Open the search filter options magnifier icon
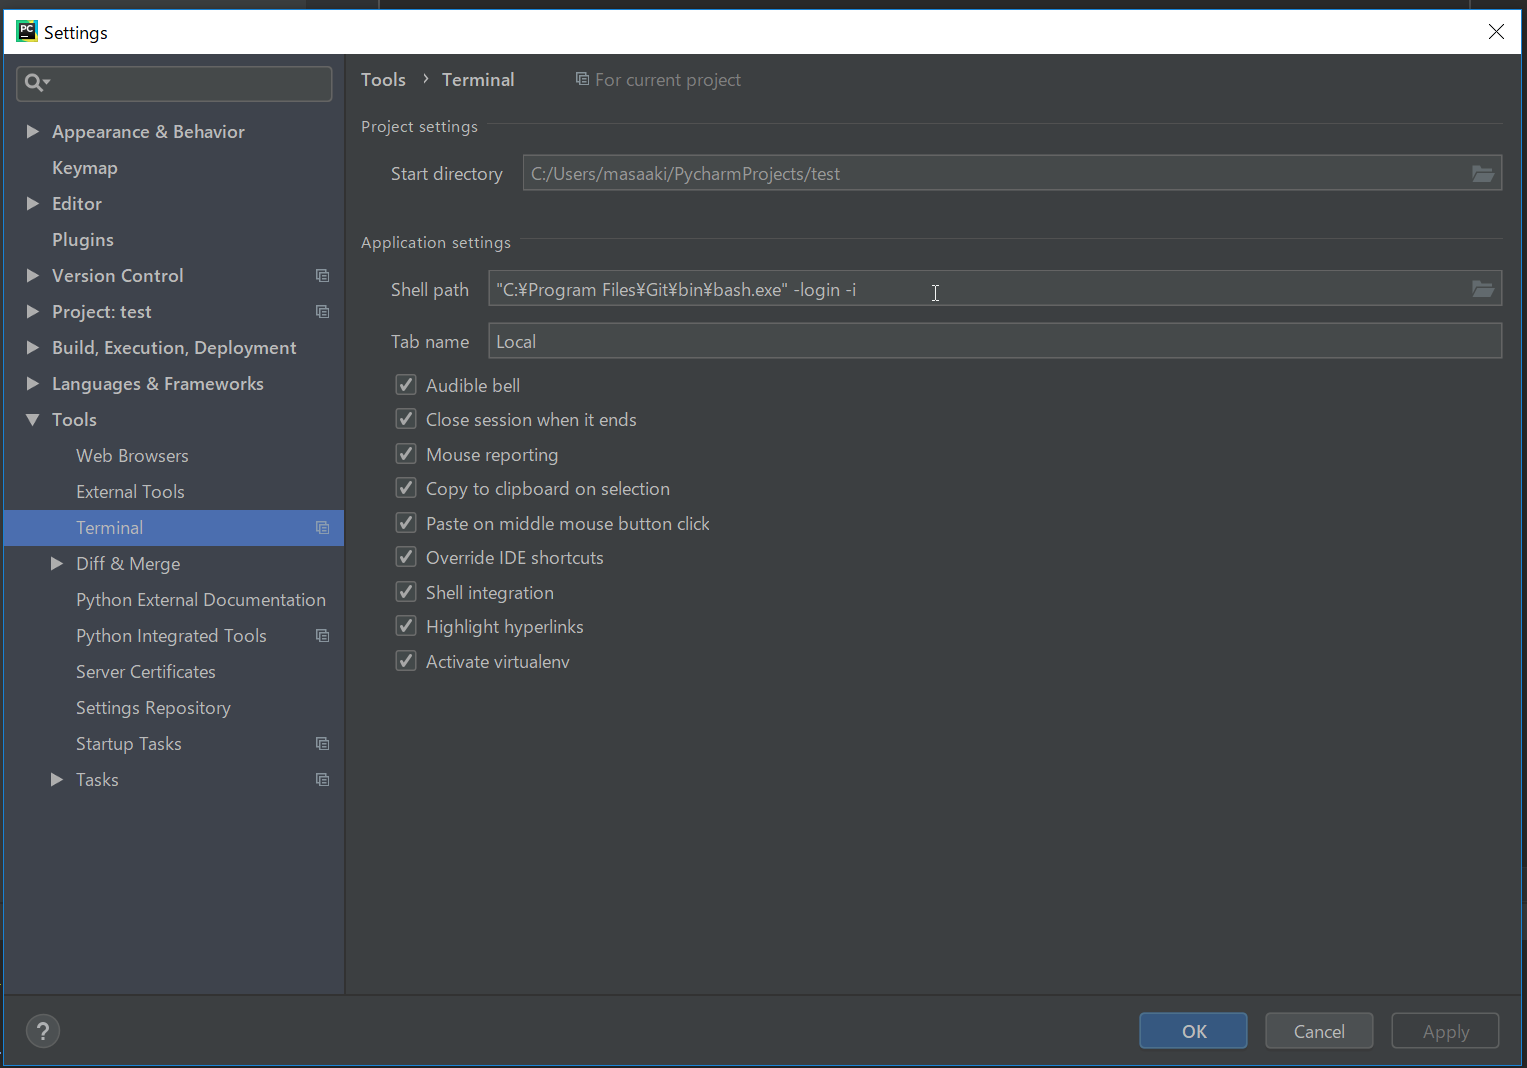1527x1068 pixels. tap(36, 83)
